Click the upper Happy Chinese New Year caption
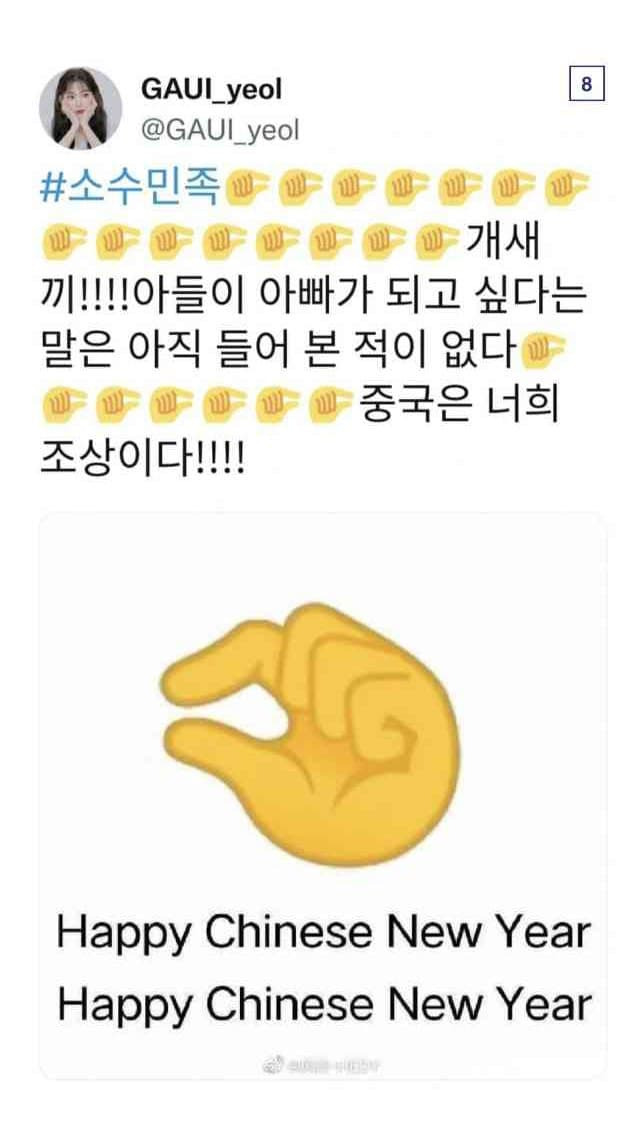The image size is (634, 1137). click(x=324, y=935)
